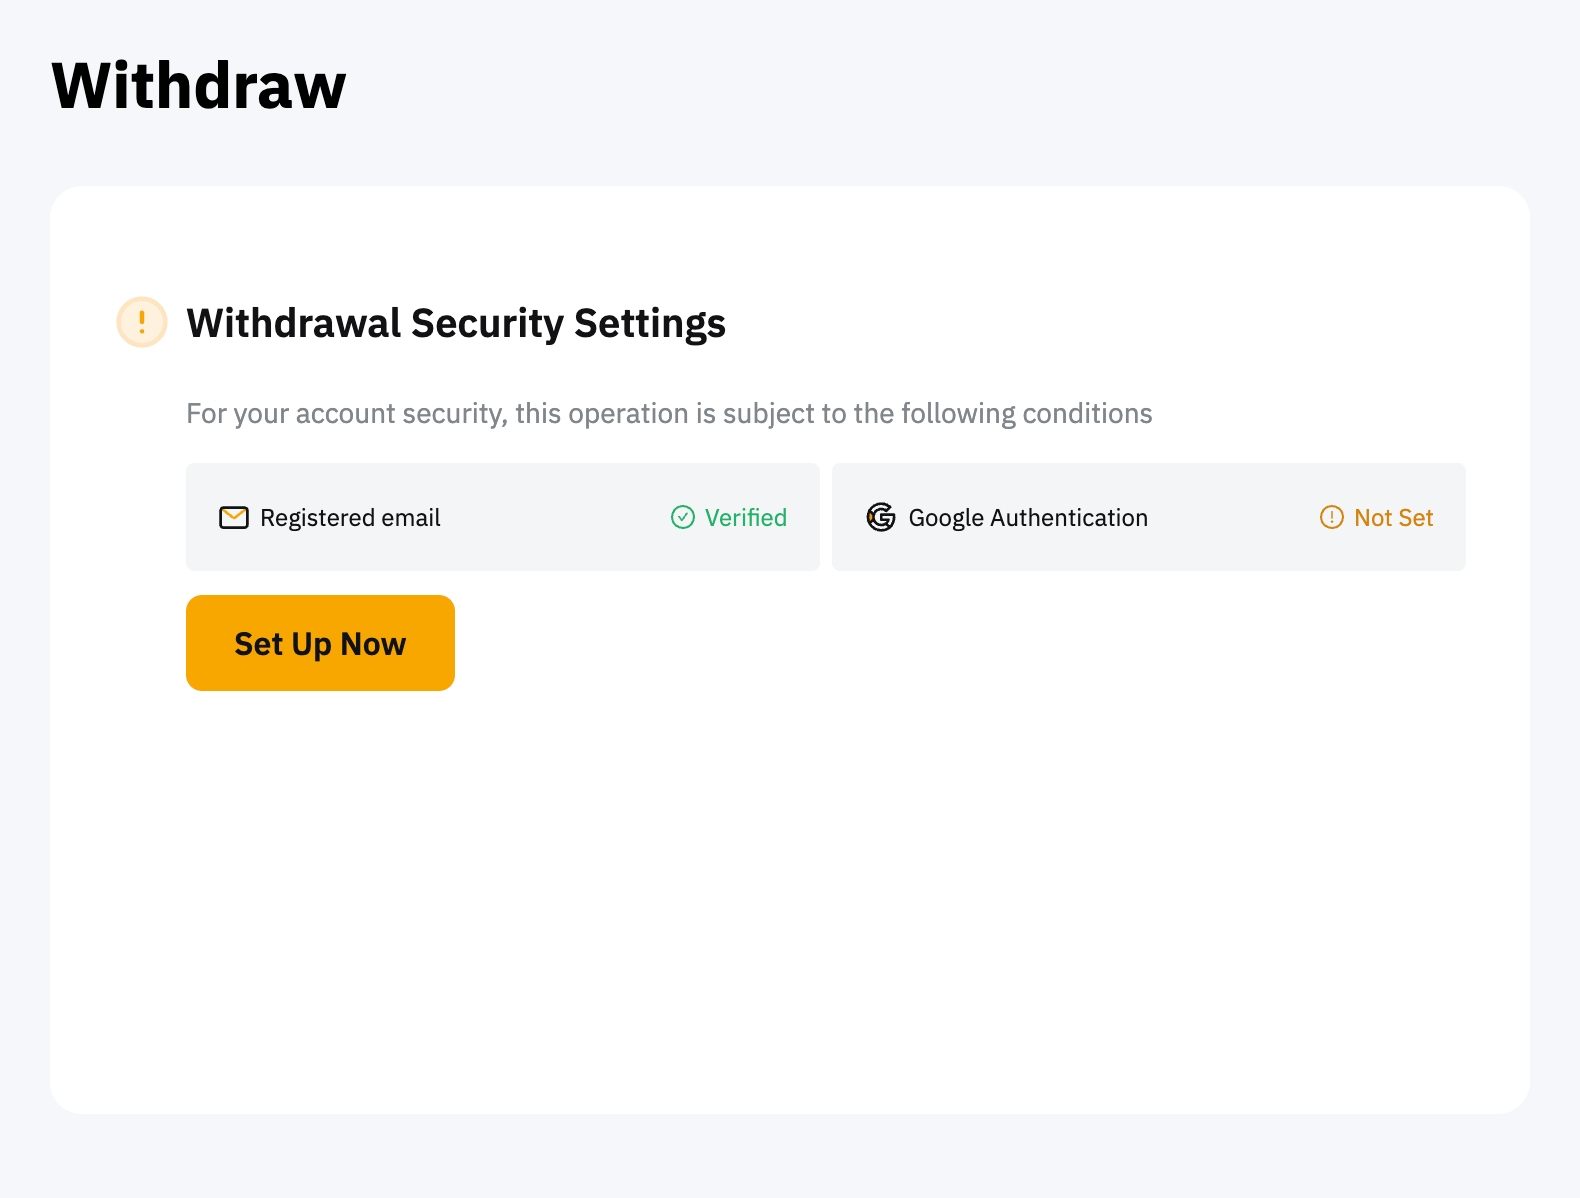Click the envelope icon for Registered email
Screen dimensions: 1580x1198
tap(234, 517)
